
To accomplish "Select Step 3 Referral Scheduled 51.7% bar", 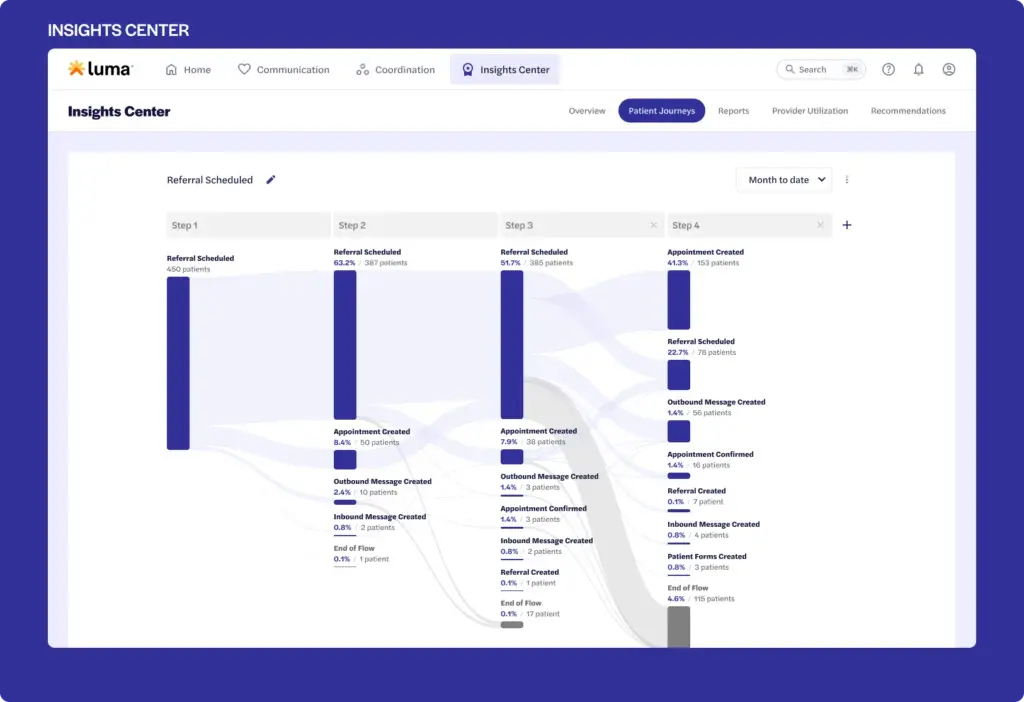I will click(512, 345).
